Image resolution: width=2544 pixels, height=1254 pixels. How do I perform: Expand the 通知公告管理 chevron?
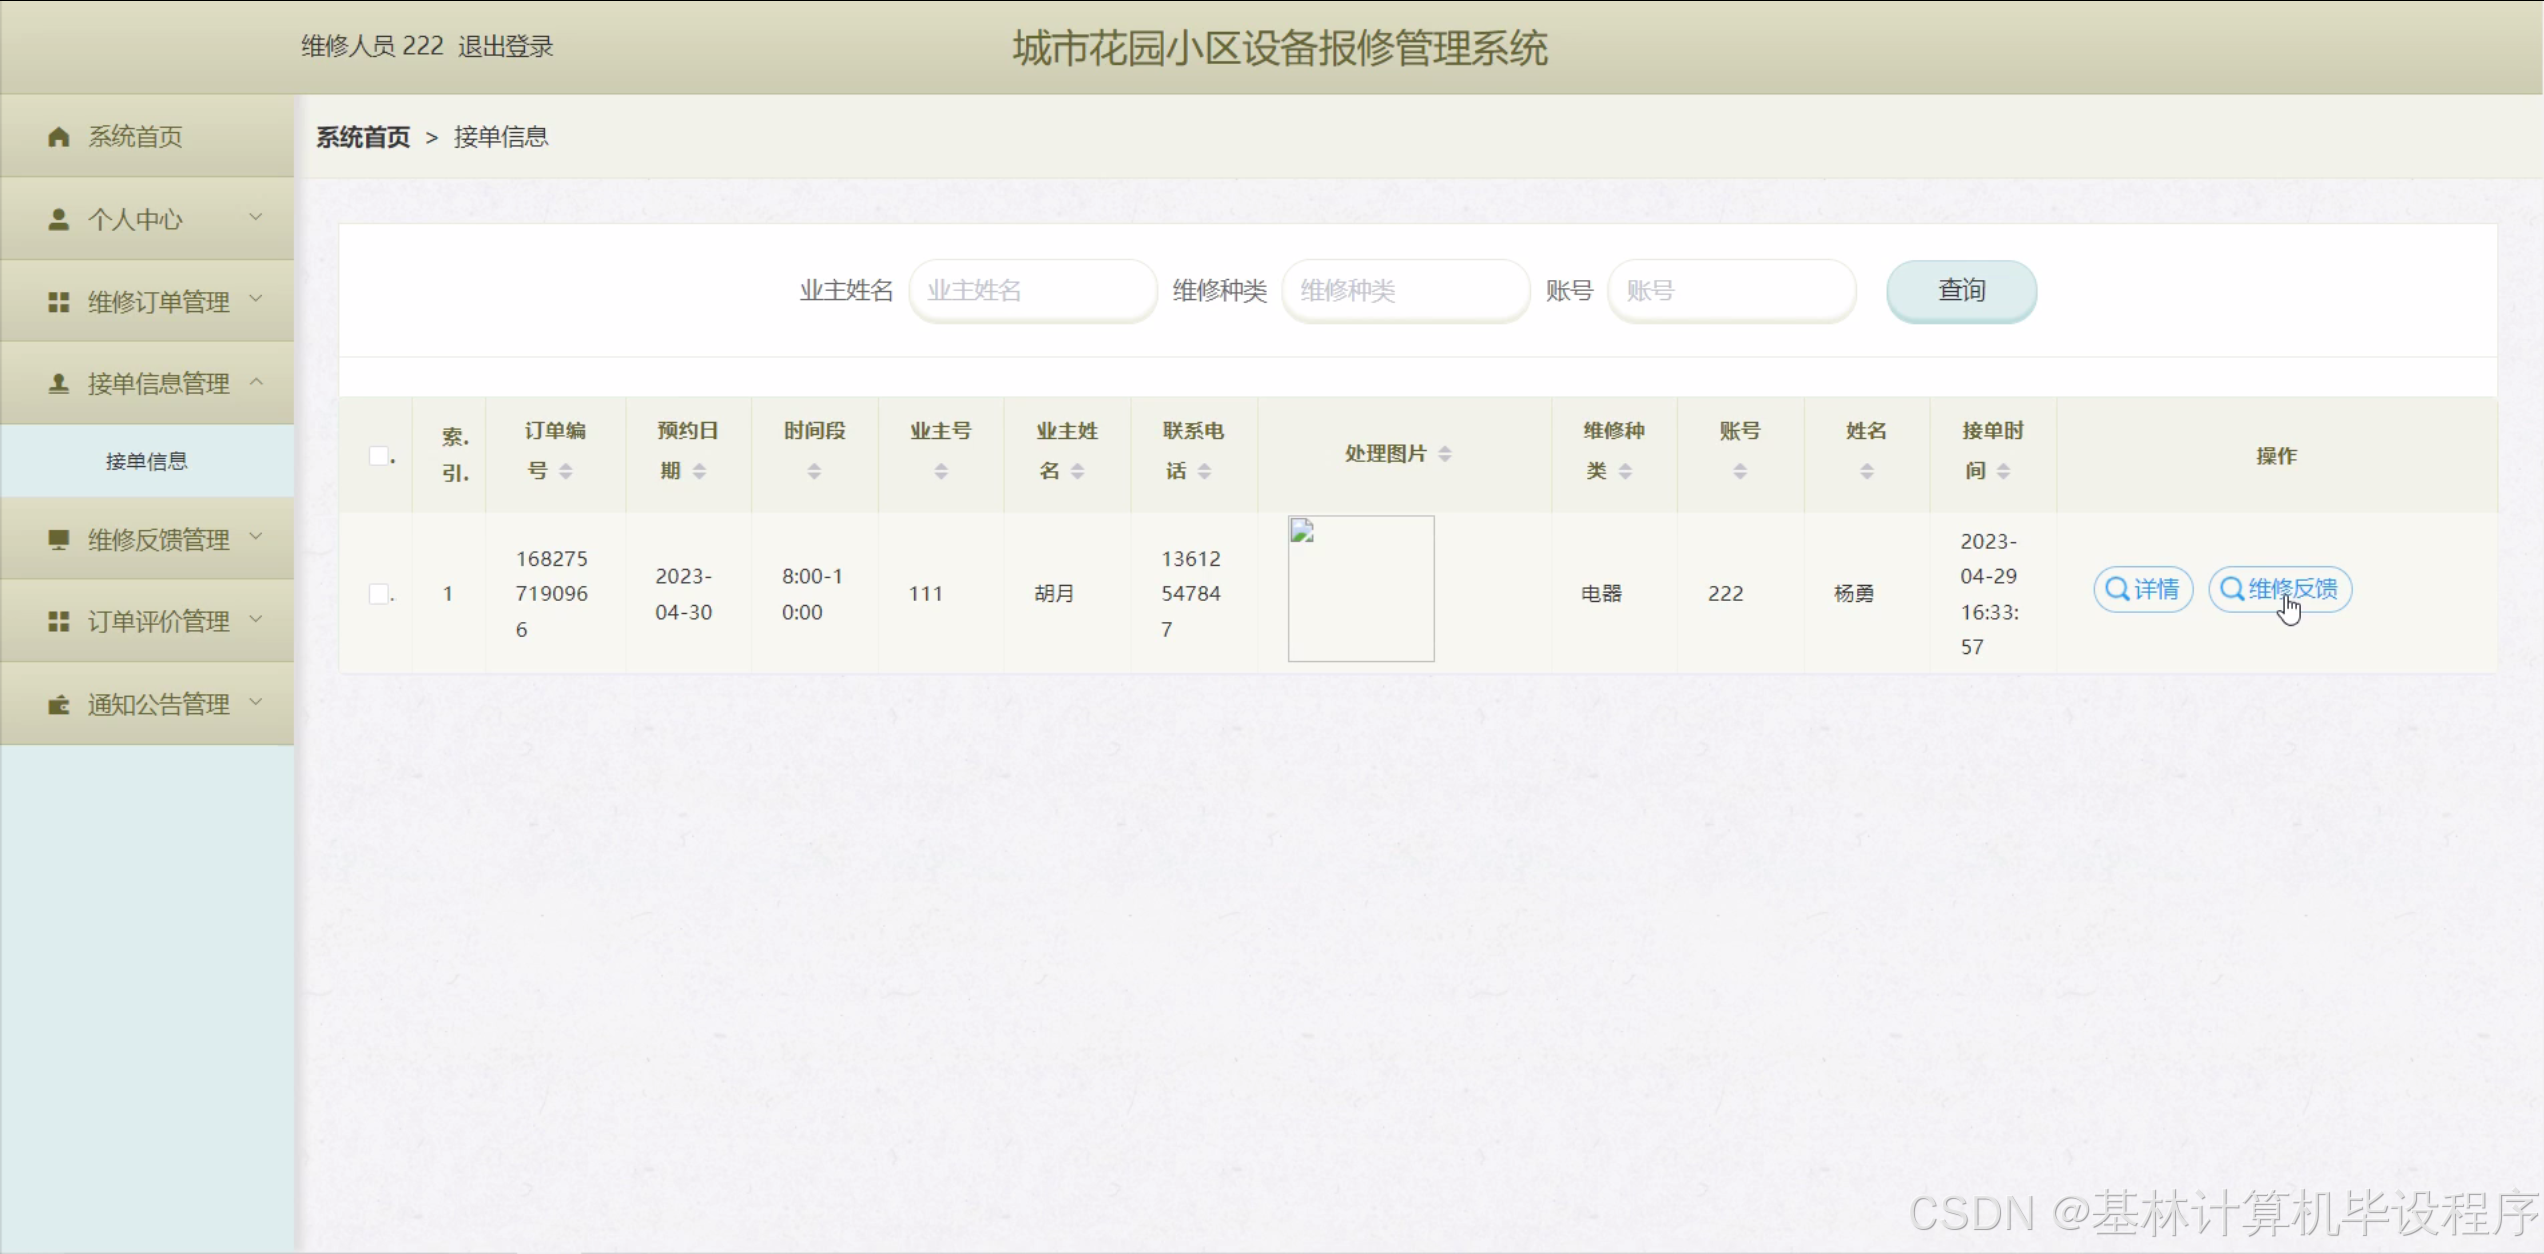(256, 702)
